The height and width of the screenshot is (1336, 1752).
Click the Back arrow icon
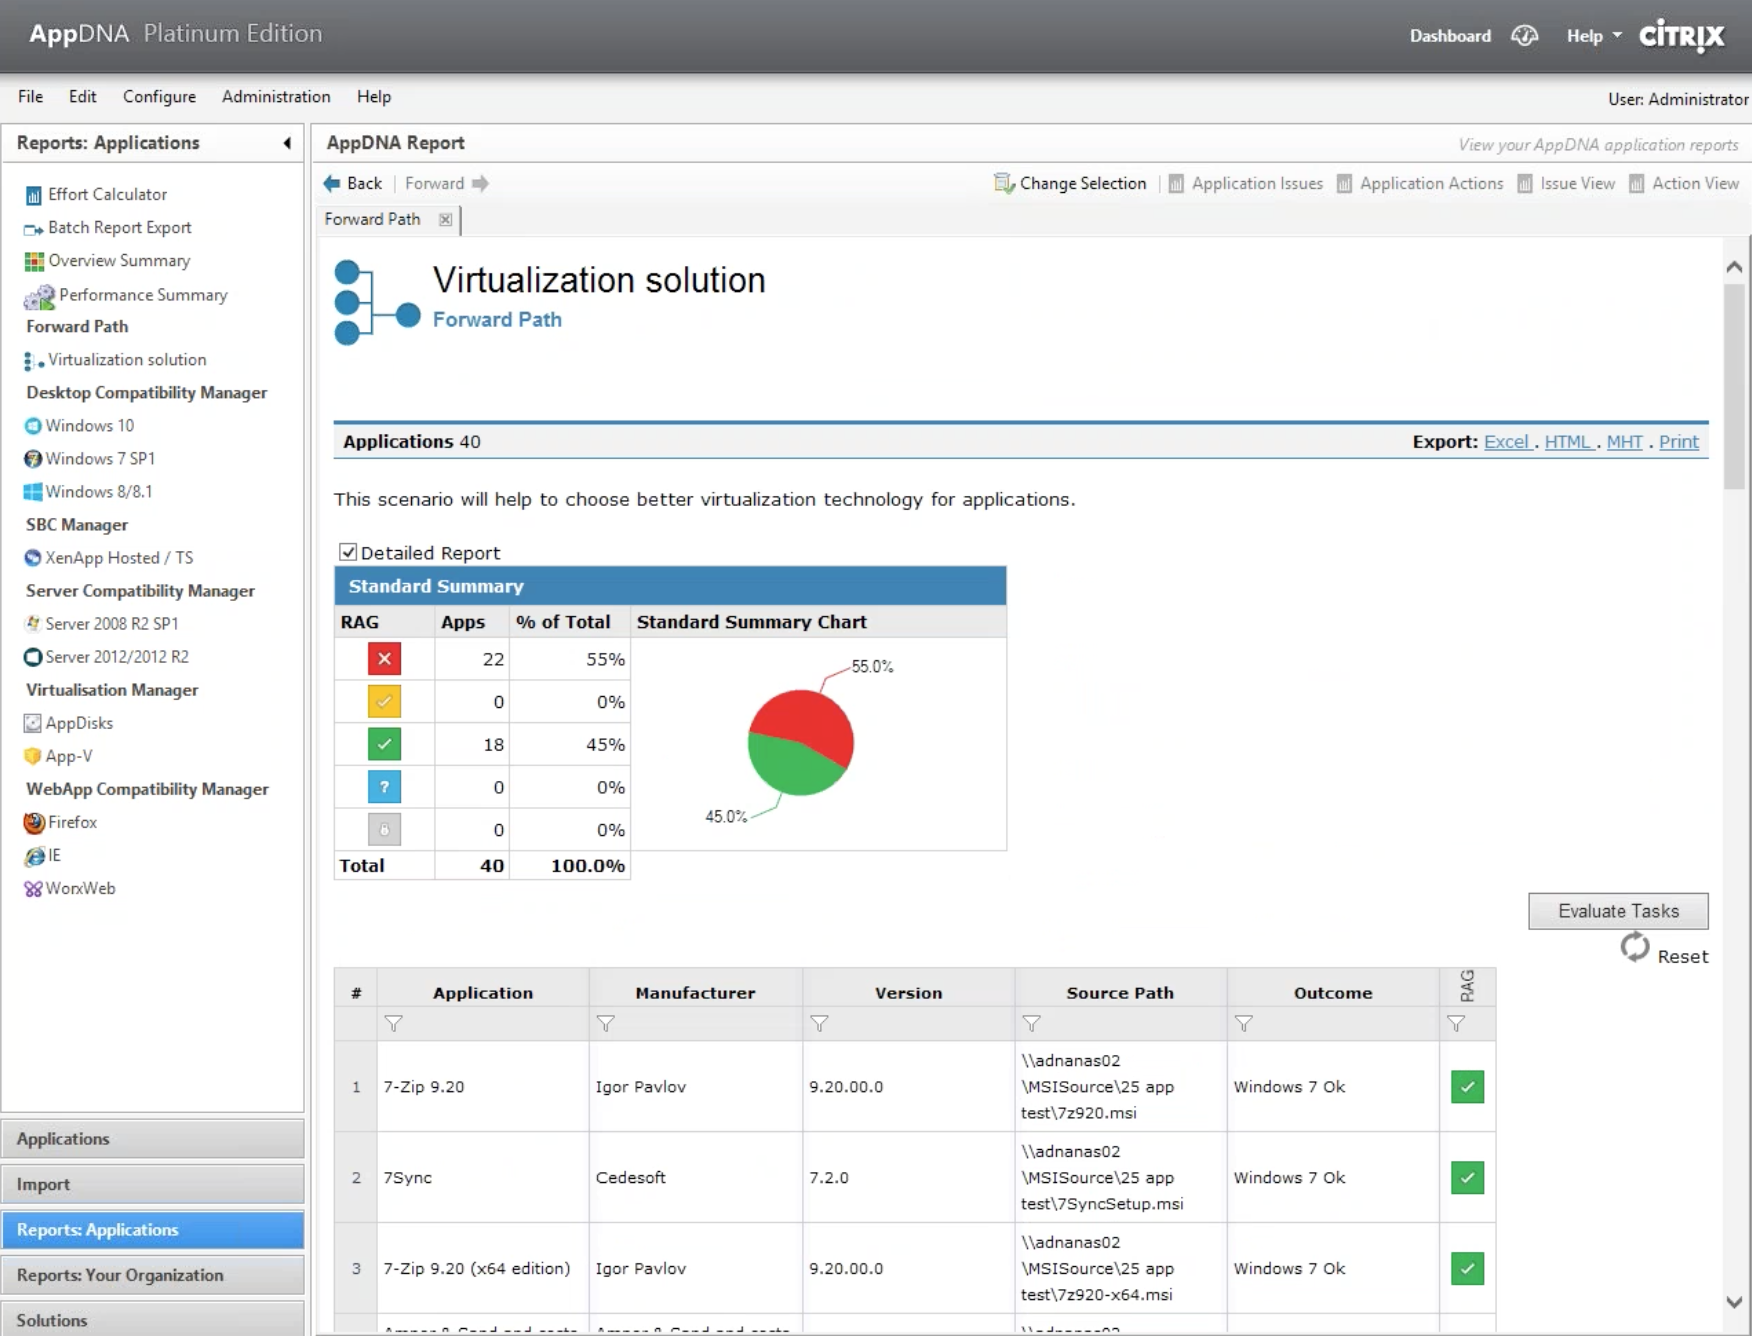pos(332,184)
